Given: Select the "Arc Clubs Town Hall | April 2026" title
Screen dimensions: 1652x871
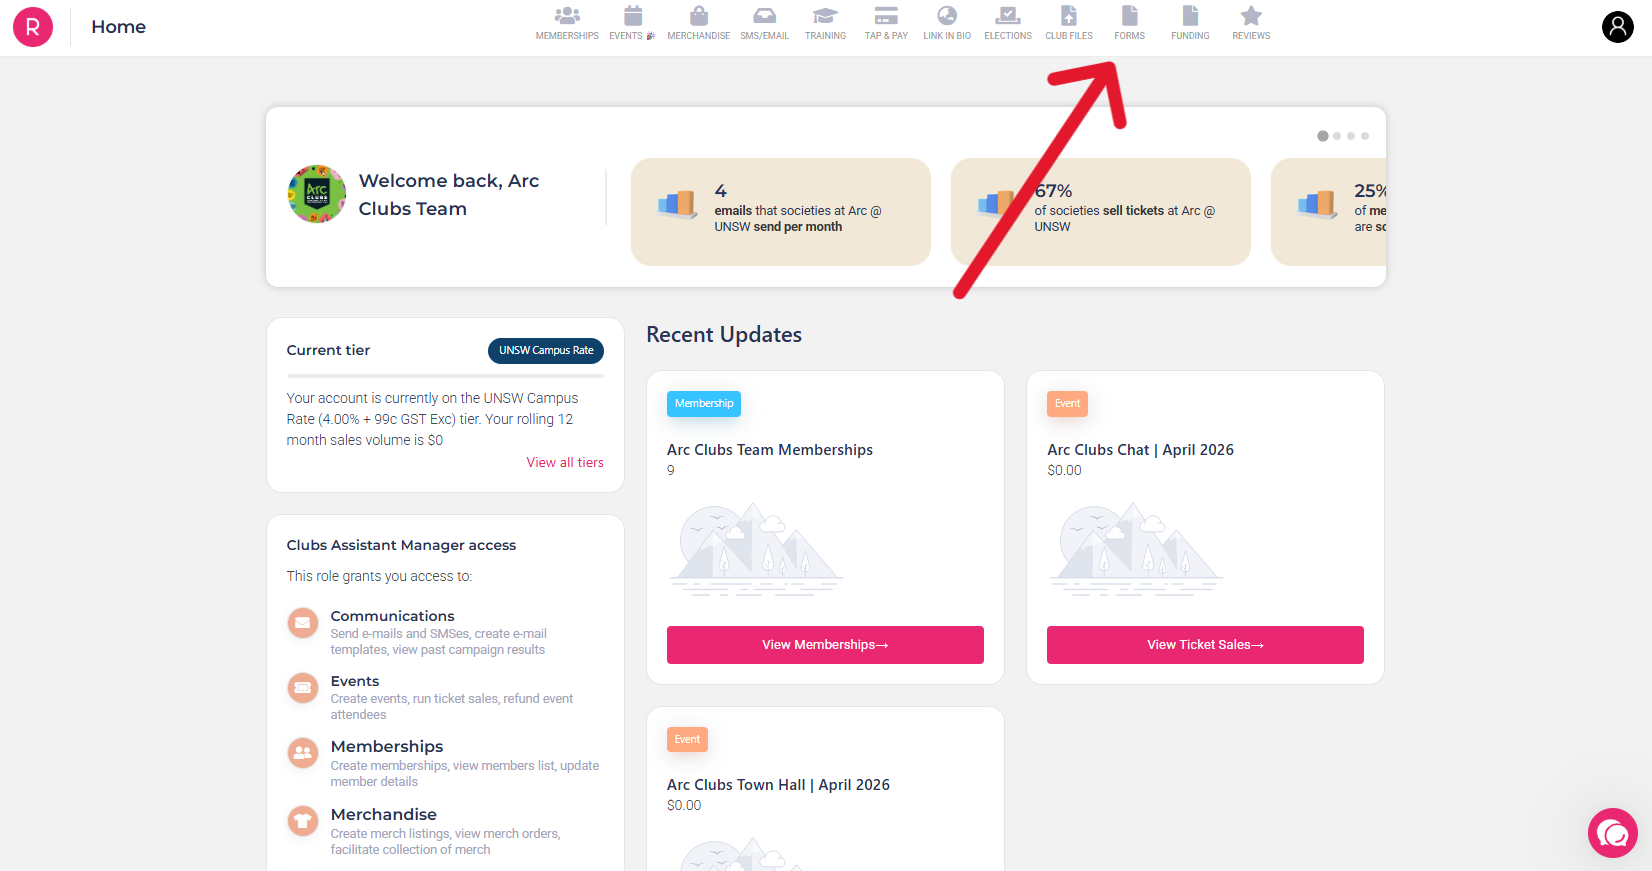Looking at the screenshot, I should [x=778, y=785].
